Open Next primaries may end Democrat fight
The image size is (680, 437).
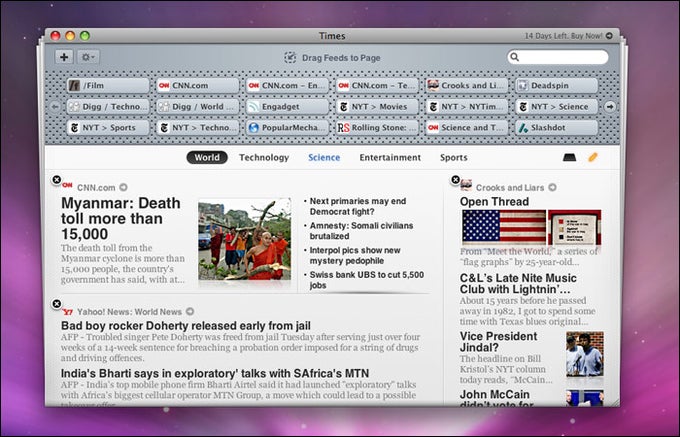[358, 206]
